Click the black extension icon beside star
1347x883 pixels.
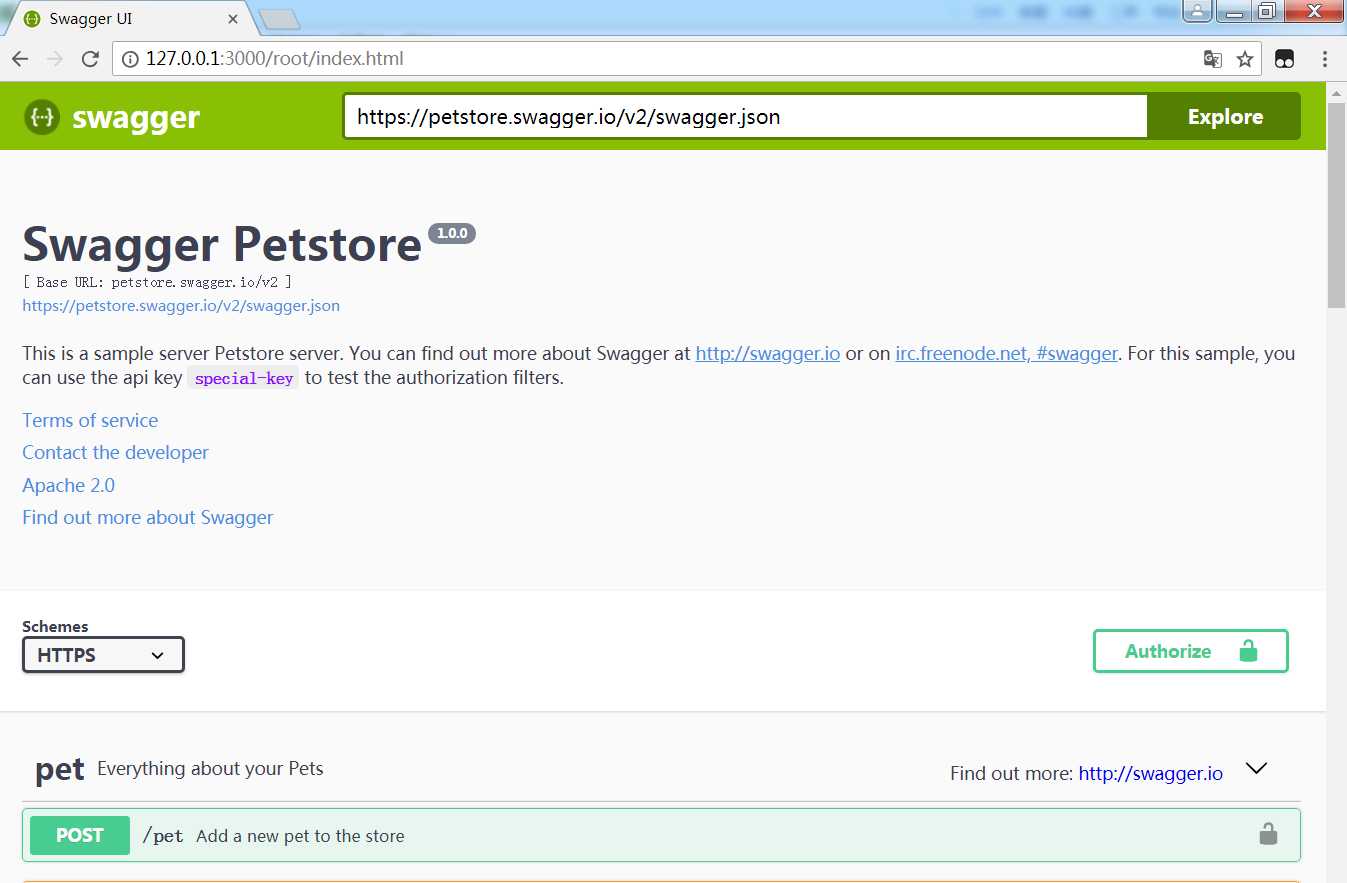1285,59
